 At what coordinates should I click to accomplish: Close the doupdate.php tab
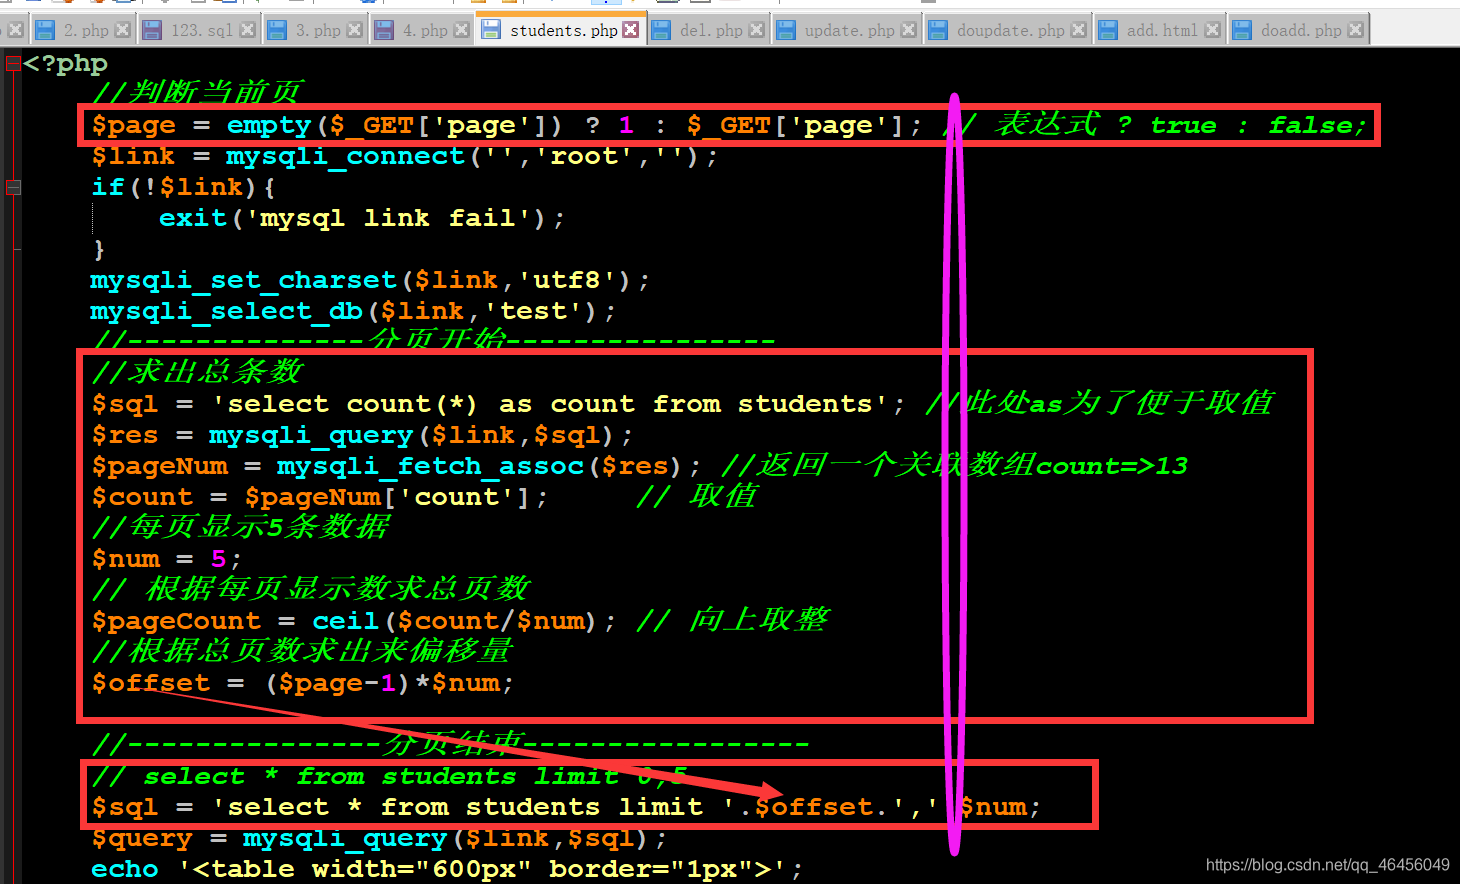(x=1078, y=30)
